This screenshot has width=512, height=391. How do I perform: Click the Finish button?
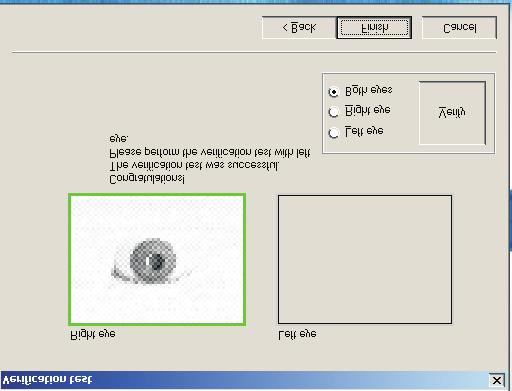pyautogui.click(x=374, y=28)
